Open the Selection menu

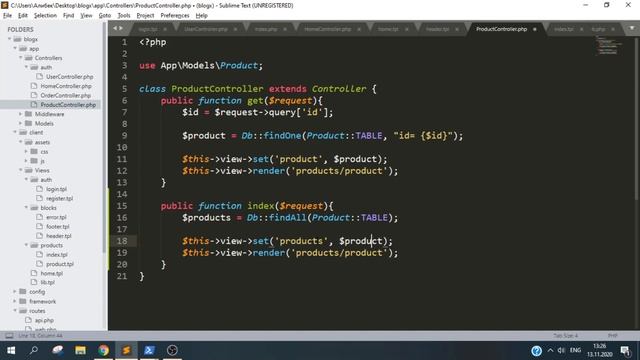(x=45, y=16)
